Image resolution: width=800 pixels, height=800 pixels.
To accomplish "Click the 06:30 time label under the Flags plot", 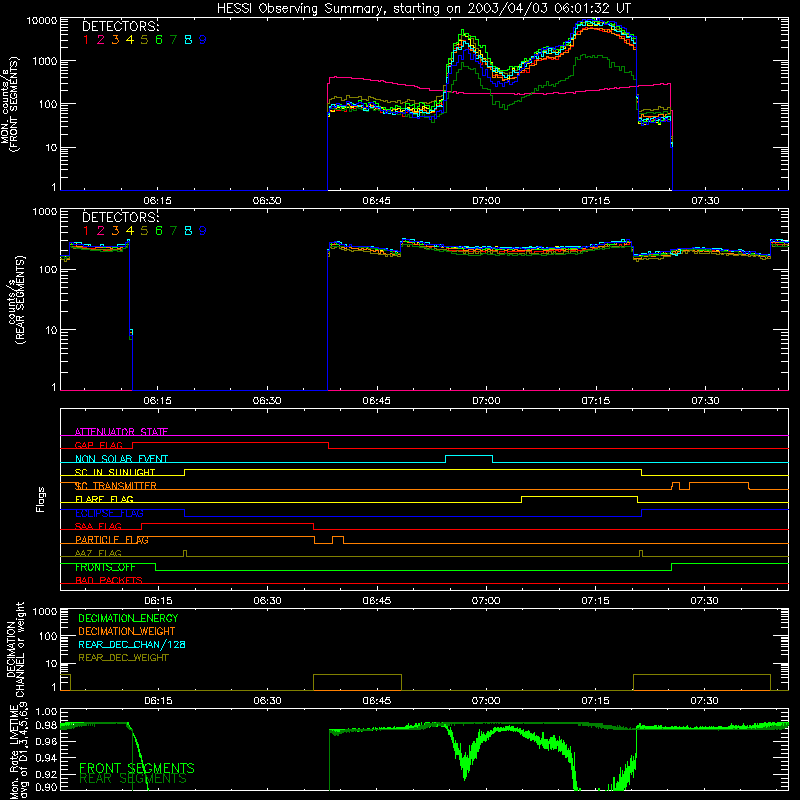I will [267, 601].
